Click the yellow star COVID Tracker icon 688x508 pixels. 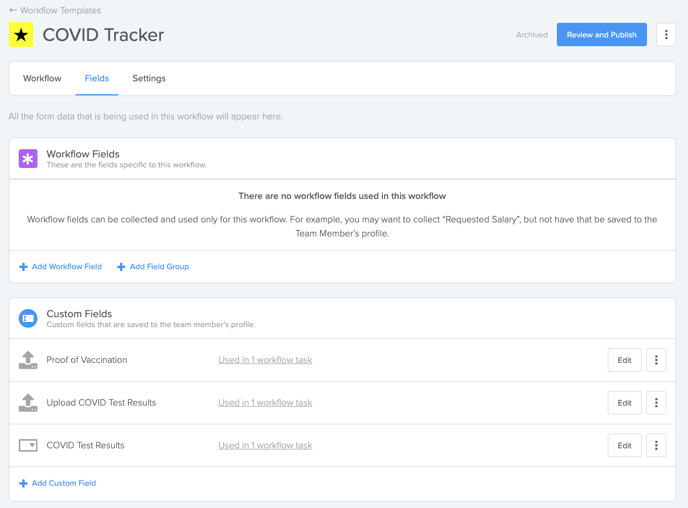[x=21, y=35]
